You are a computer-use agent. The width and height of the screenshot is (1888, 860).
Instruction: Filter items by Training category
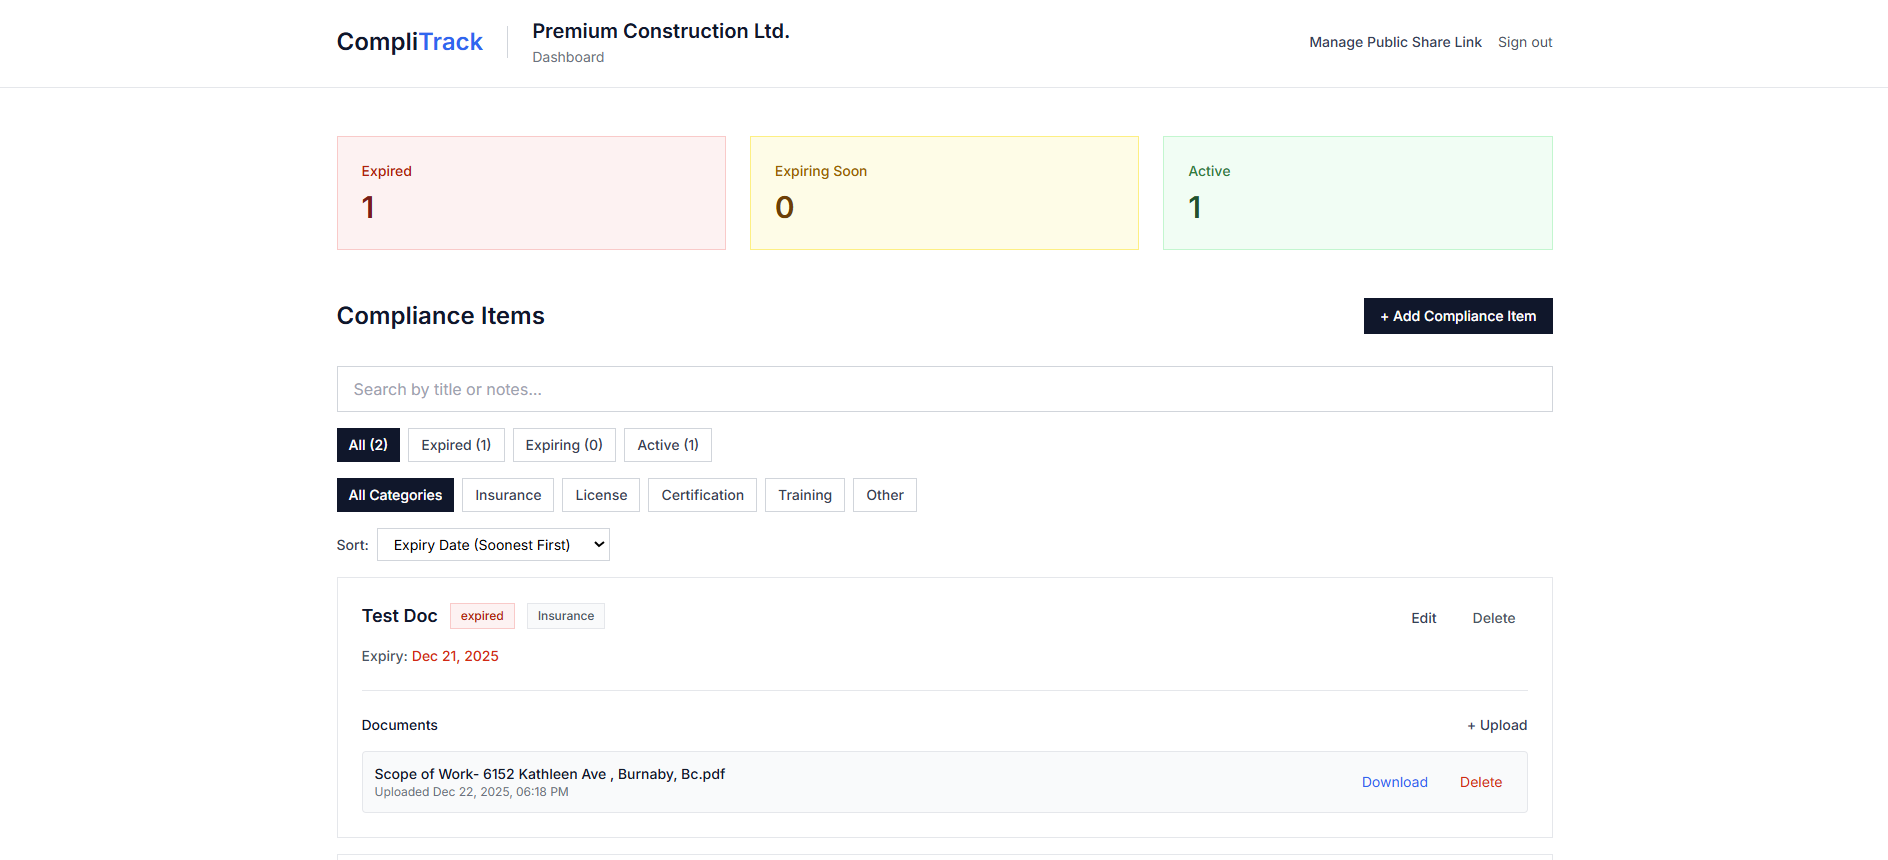[x=804, y=494]
